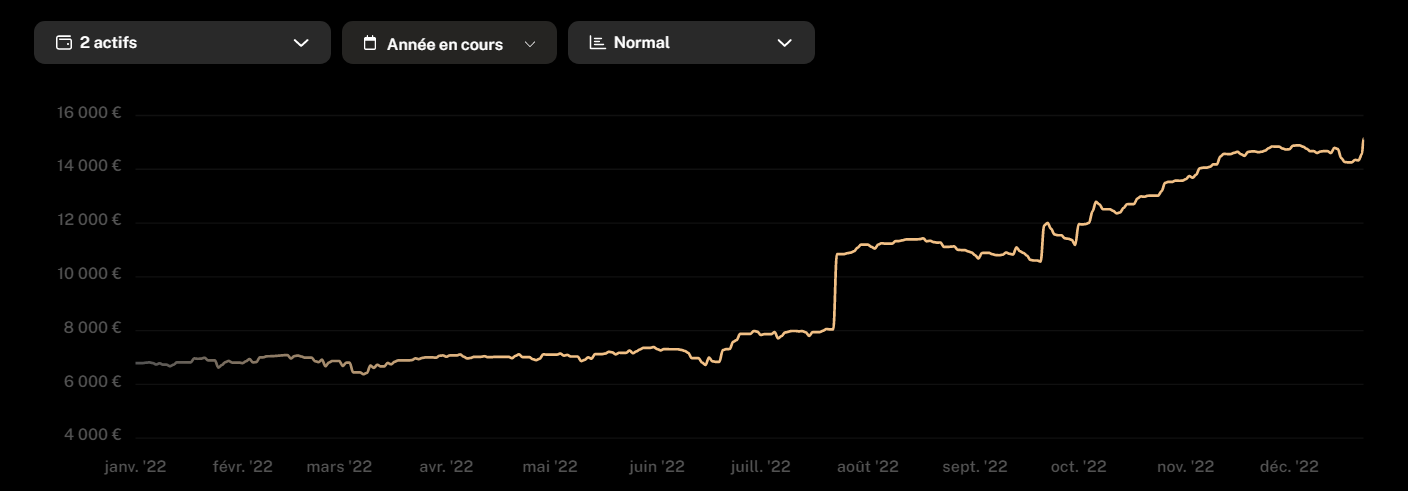Click the '16 000 €' axis label

[88, 113]
